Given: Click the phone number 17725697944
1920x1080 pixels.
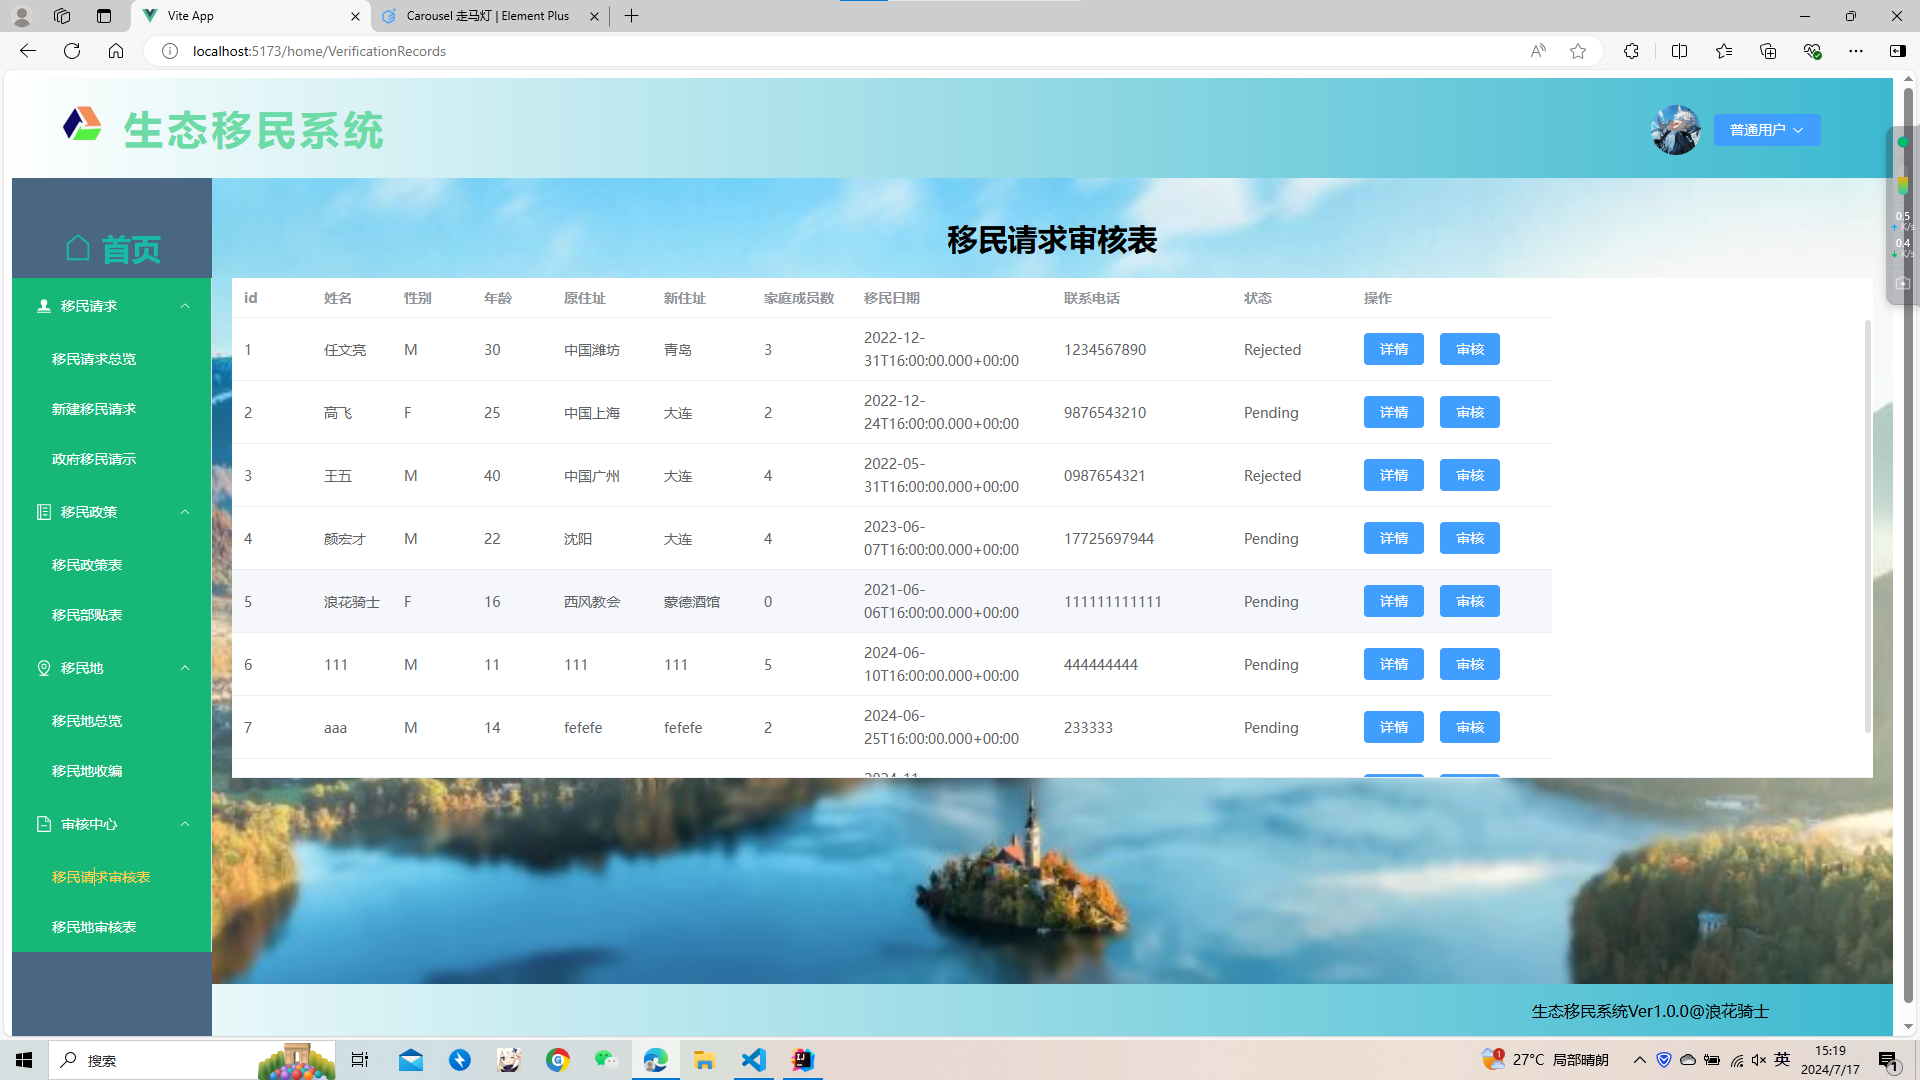Looking at the screenshot, I should (x=1109, y=538).
